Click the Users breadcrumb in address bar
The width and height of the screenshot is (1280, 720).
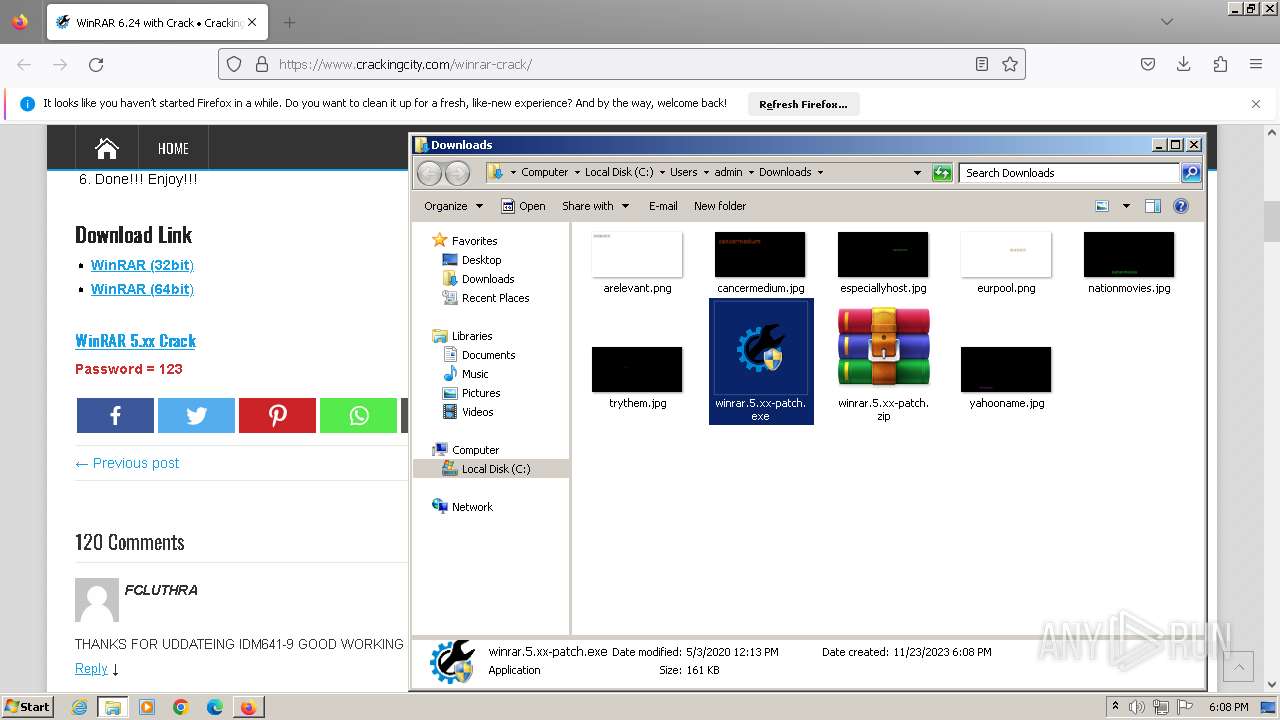[684, 172]
